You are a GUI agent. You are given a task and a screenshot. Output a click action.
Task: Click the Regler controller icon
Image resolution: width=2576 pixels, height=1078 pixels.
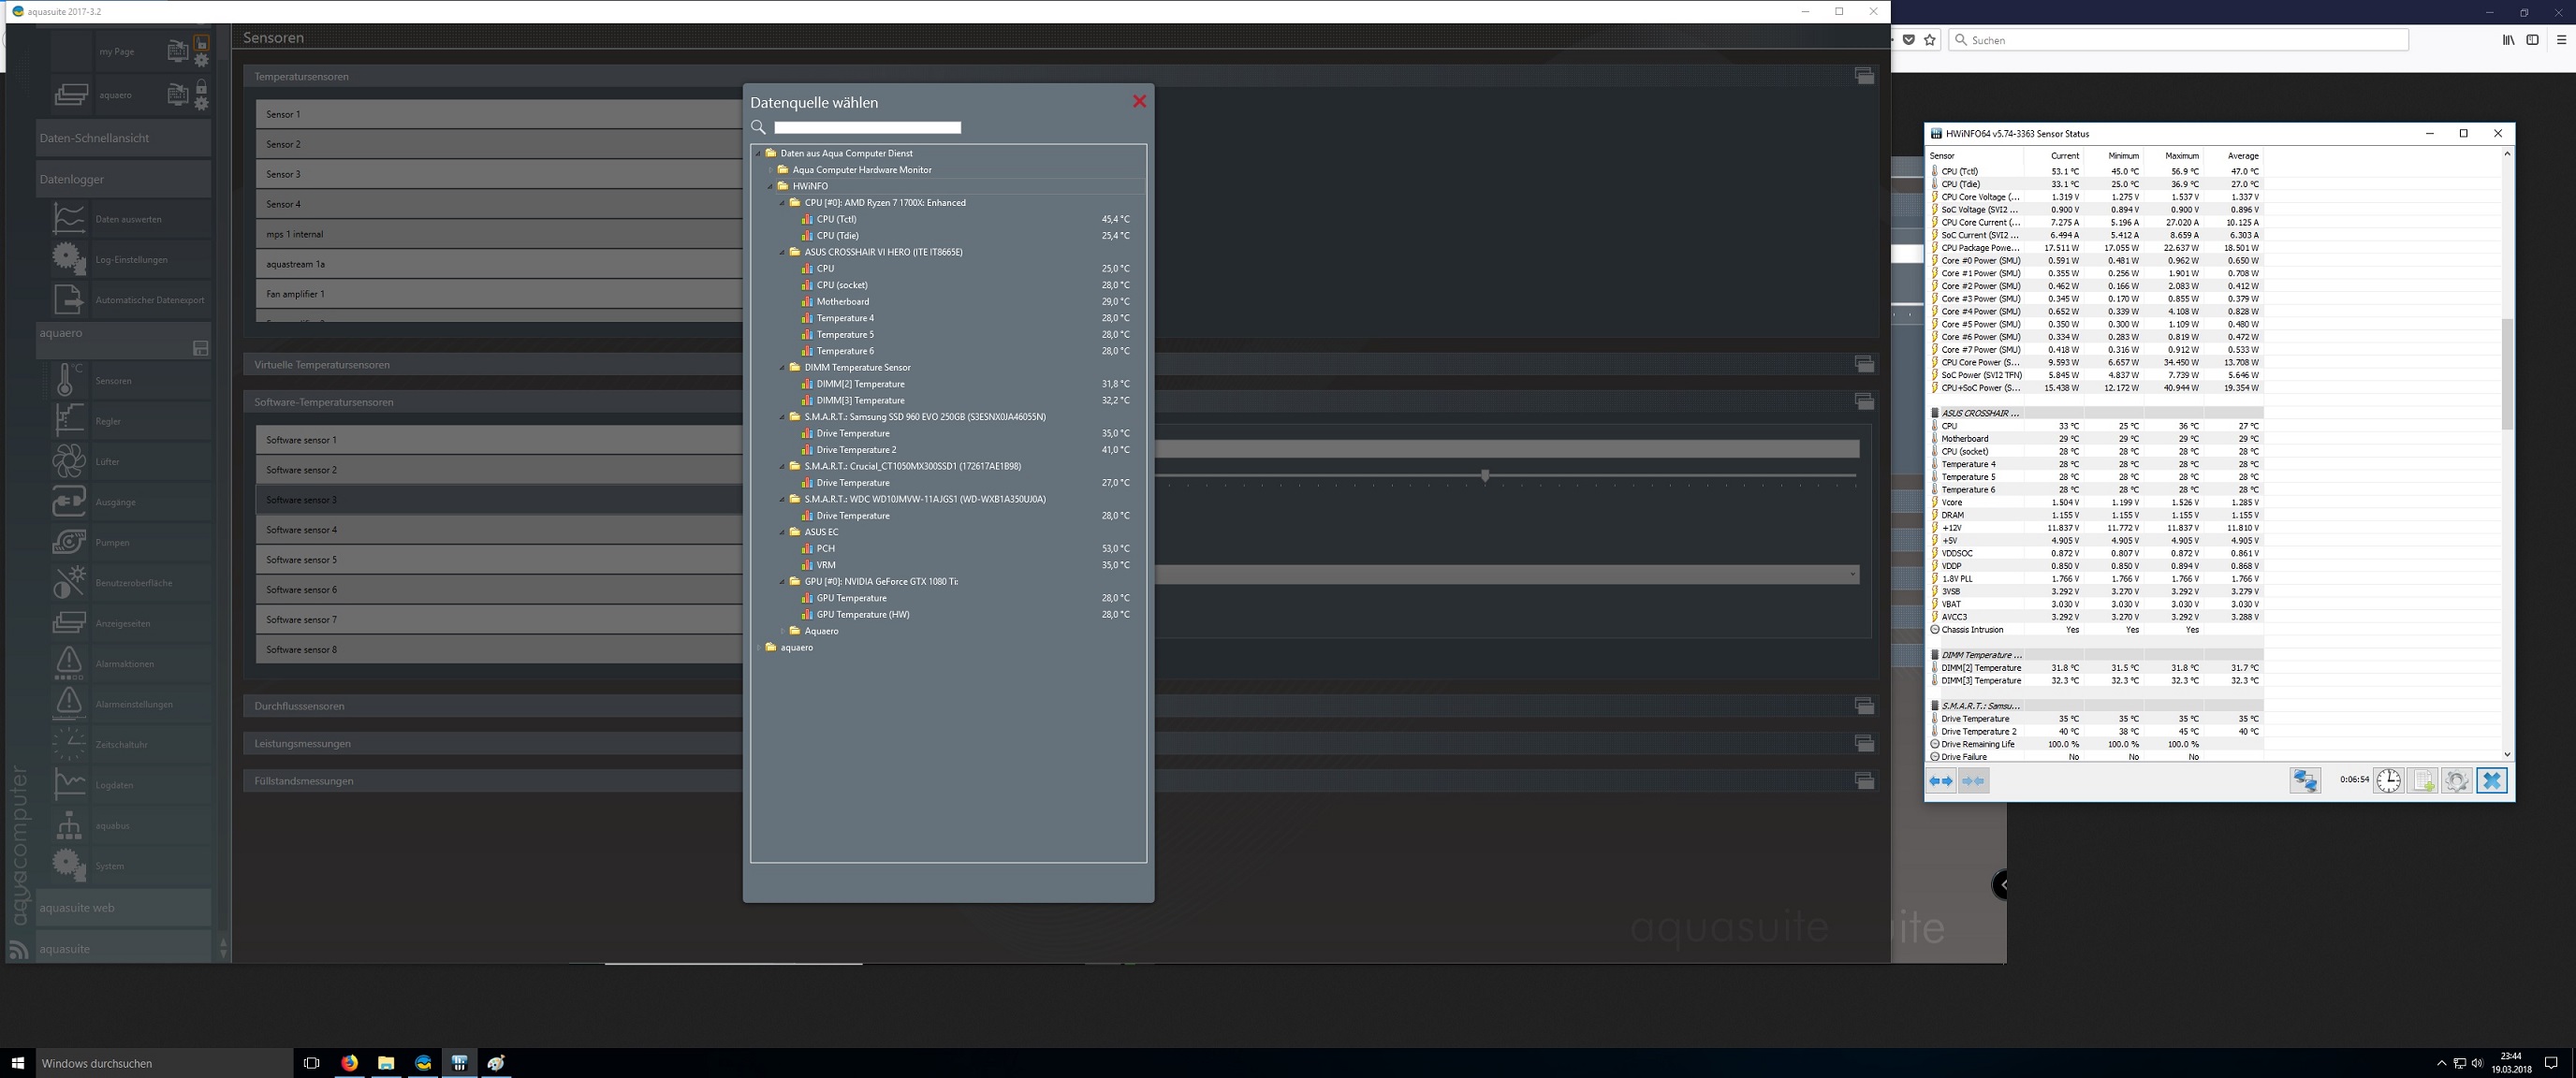[68, 421]
